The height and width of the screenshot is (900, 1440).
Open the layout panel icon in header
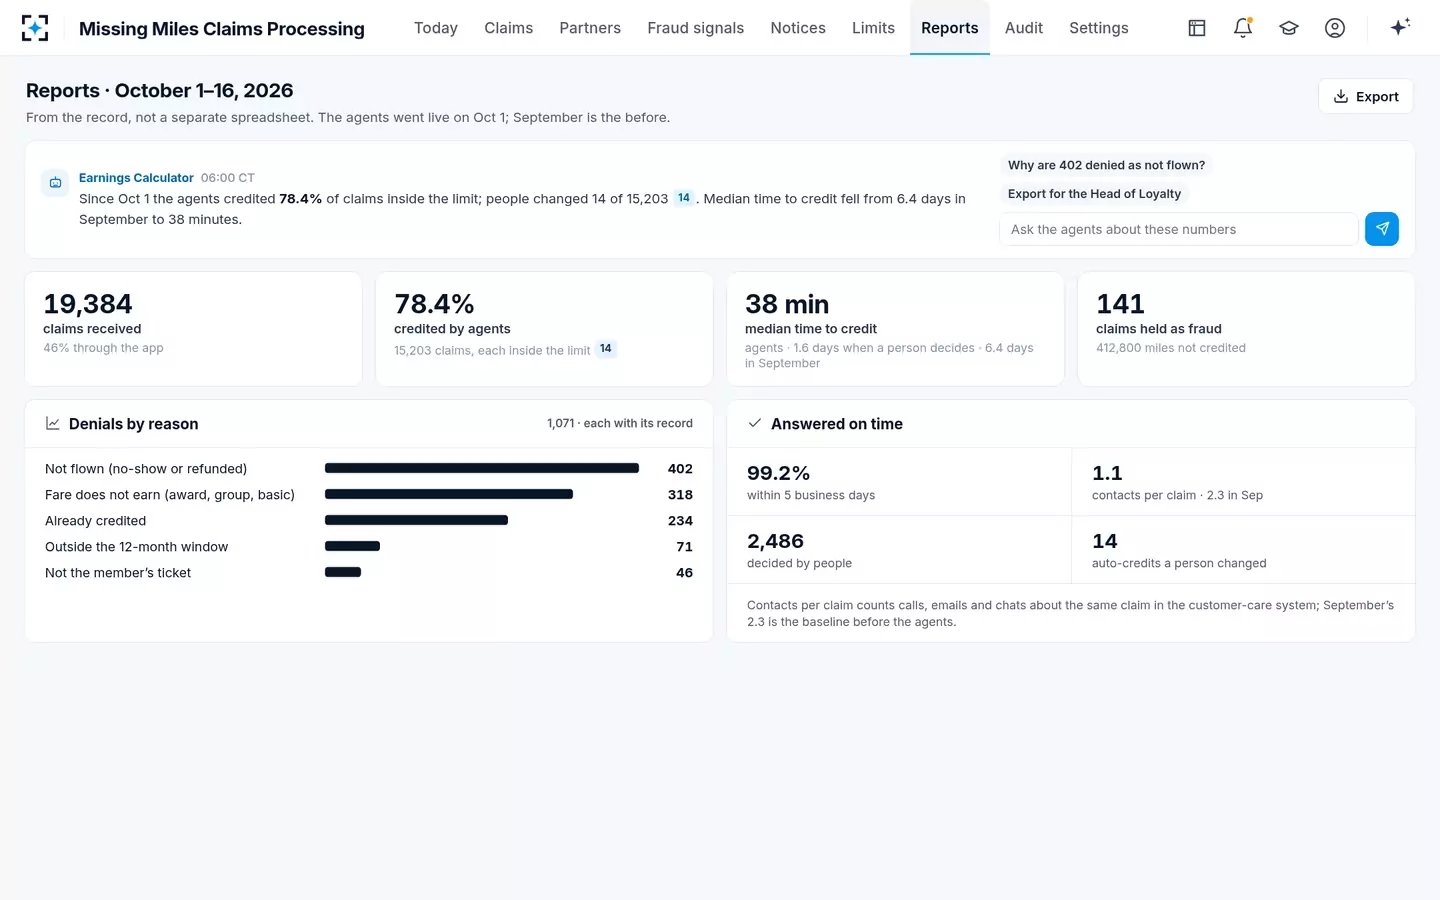(1197, 28)
